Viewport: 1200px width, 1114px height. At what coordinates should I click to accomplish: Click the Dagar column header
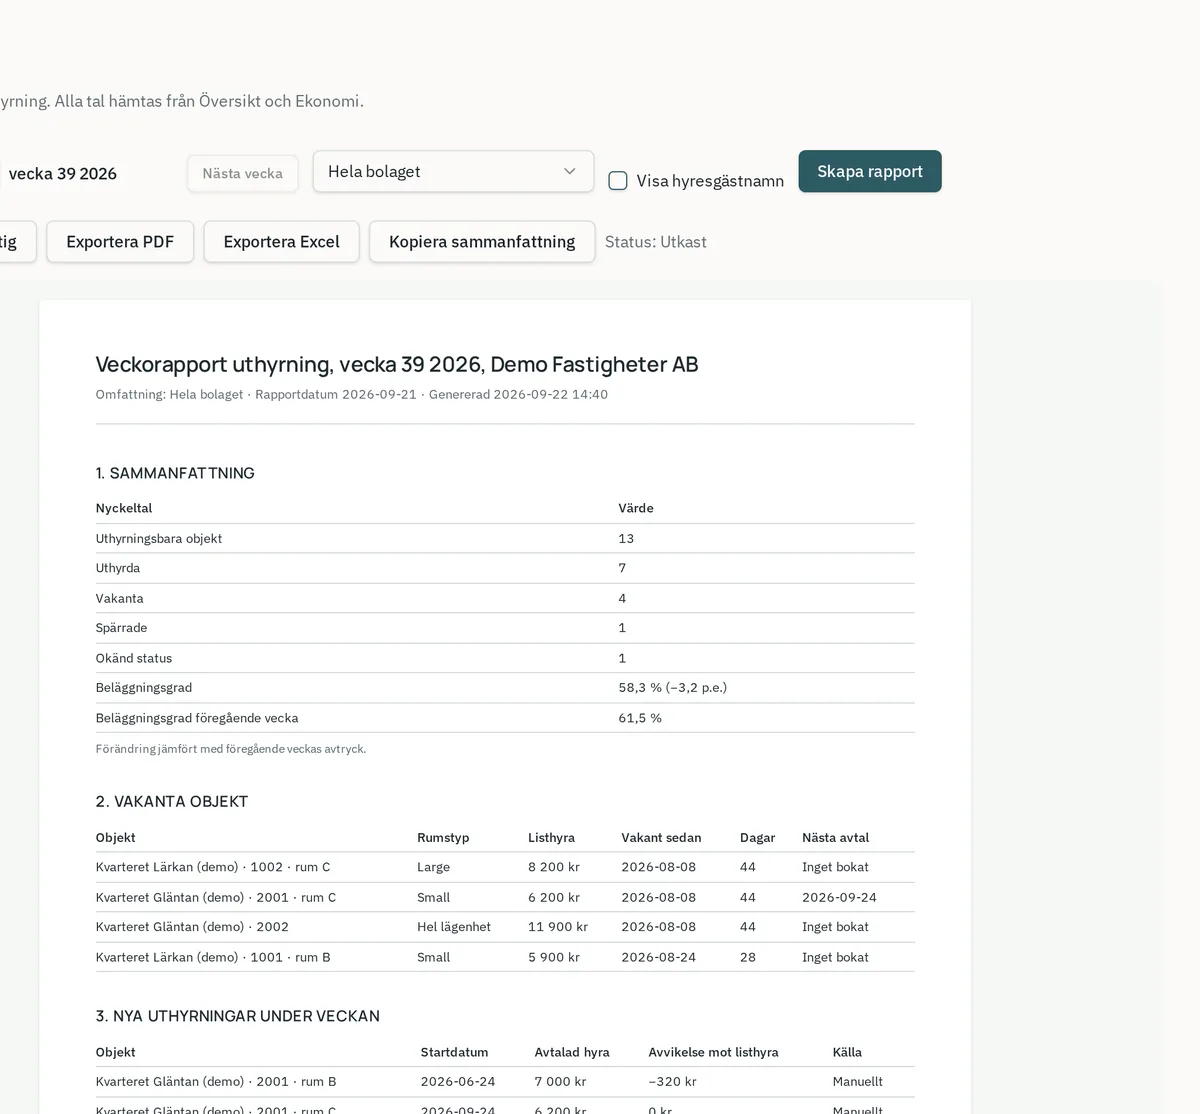click(x=757, y=838)
